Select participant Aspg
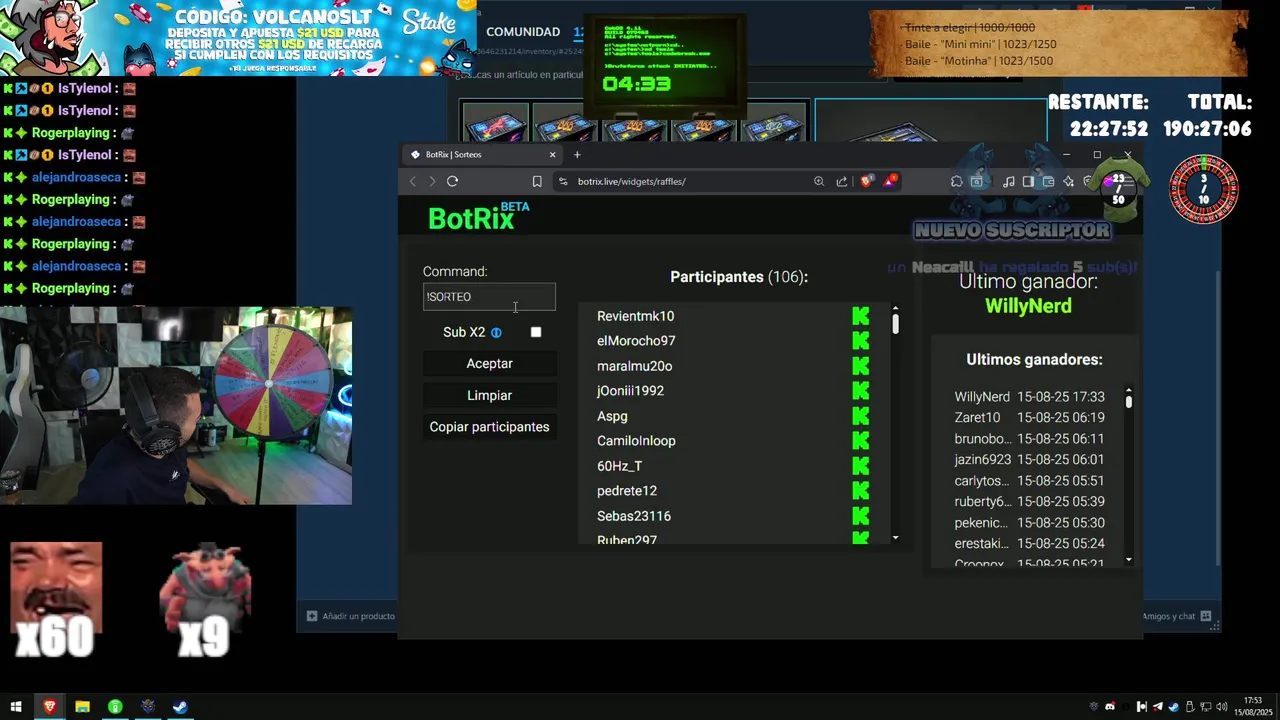The height and width of the screenshot is (720, 1280). pyautogui.click(x=612, y=416)
